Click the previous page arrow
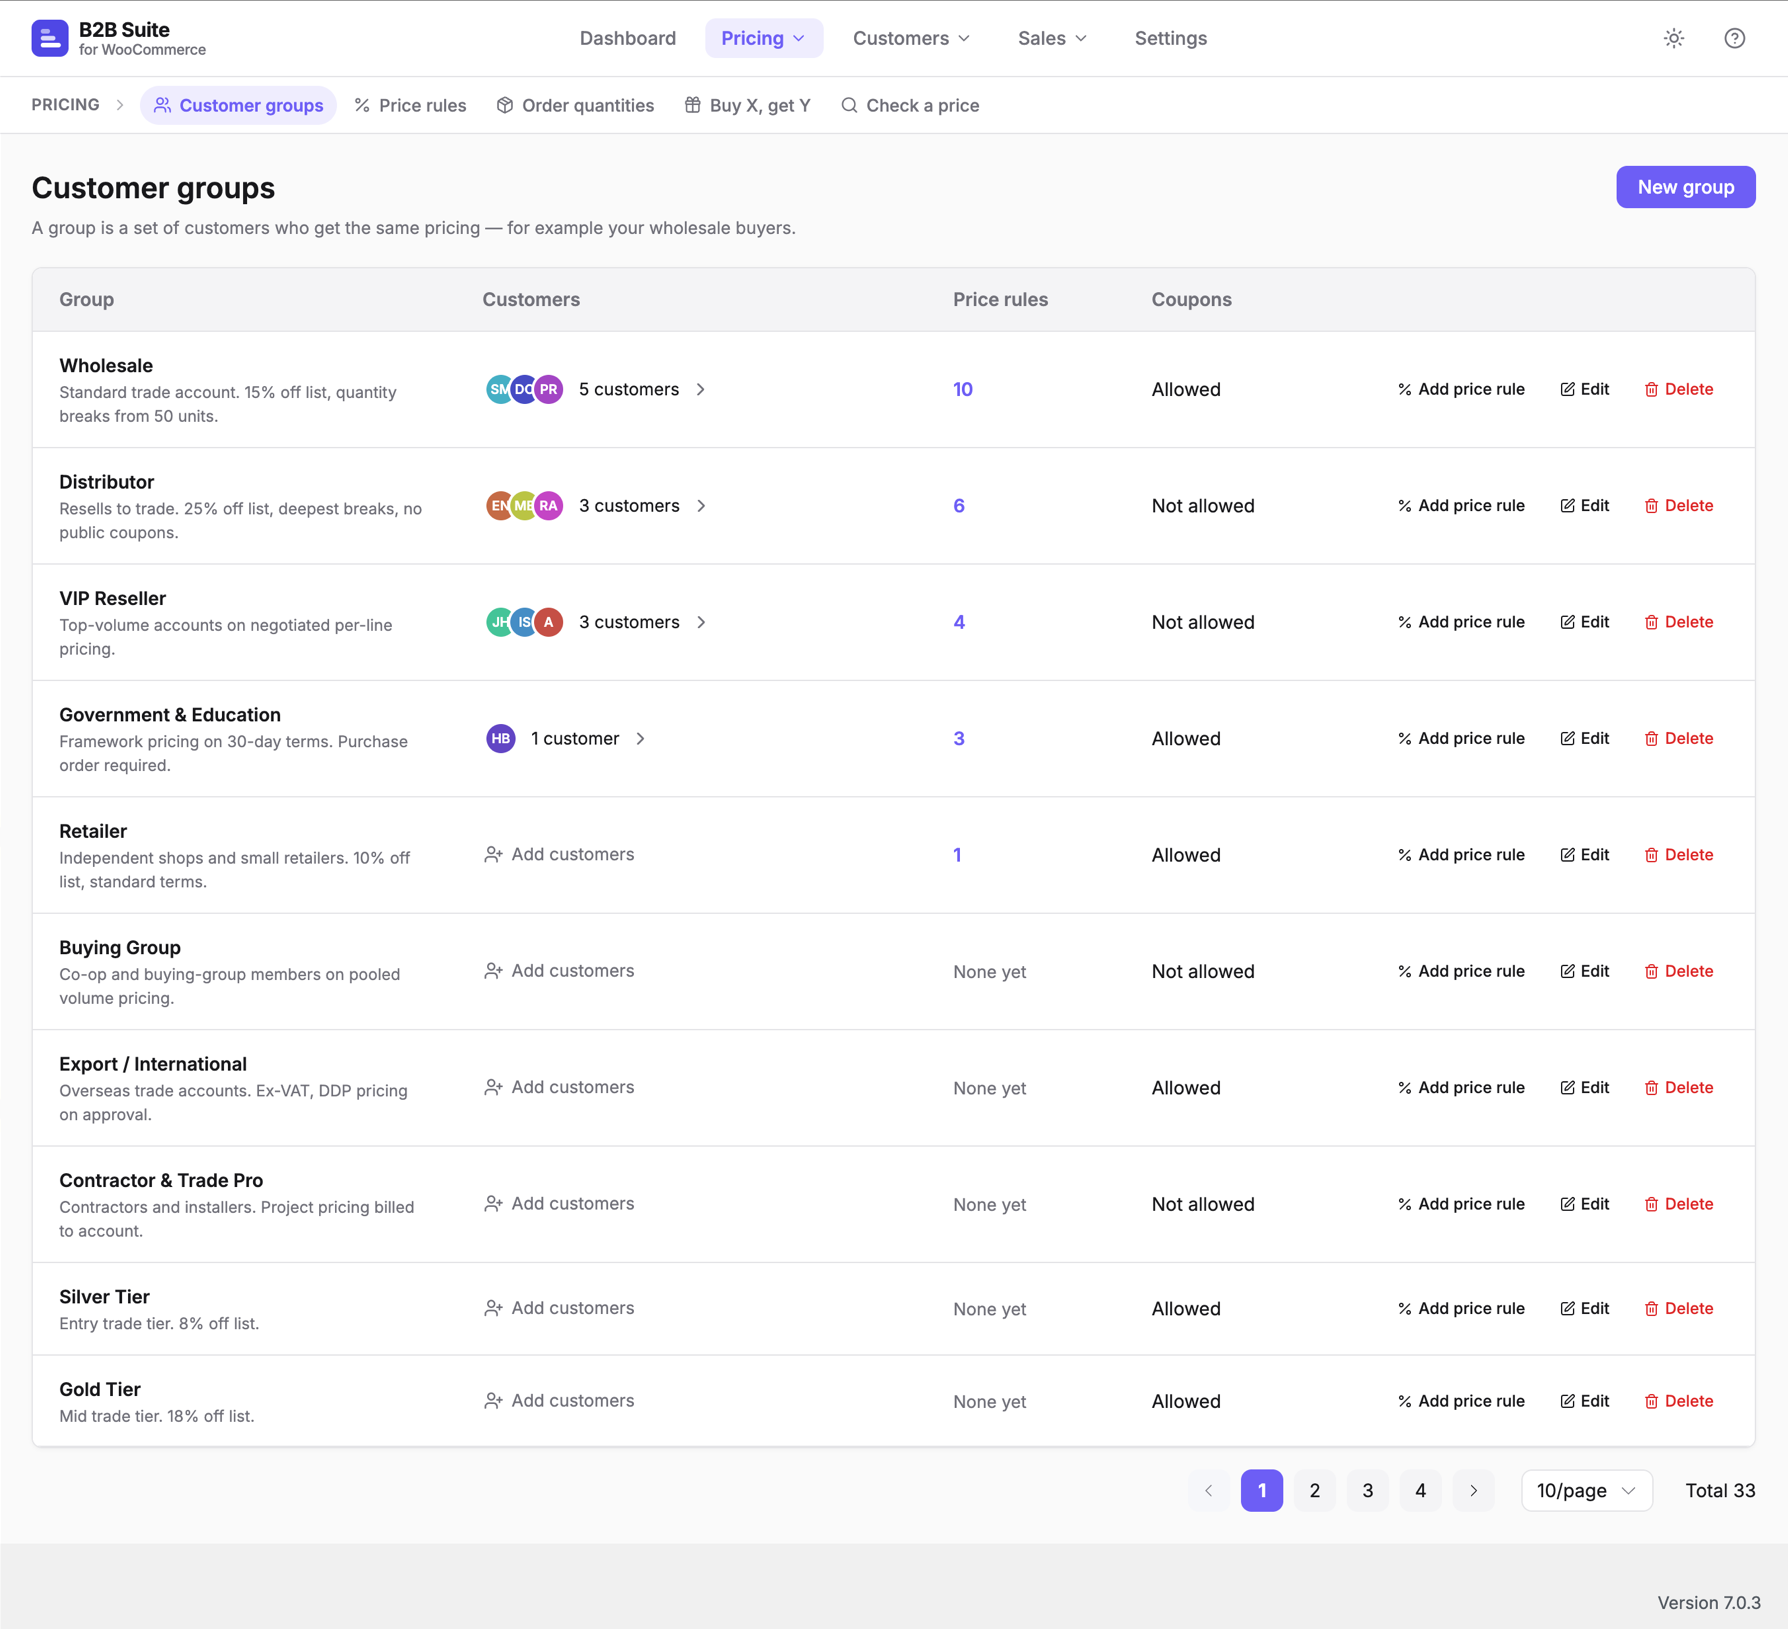This screenshot has height=1629, width=1788. (1208, 1490)
